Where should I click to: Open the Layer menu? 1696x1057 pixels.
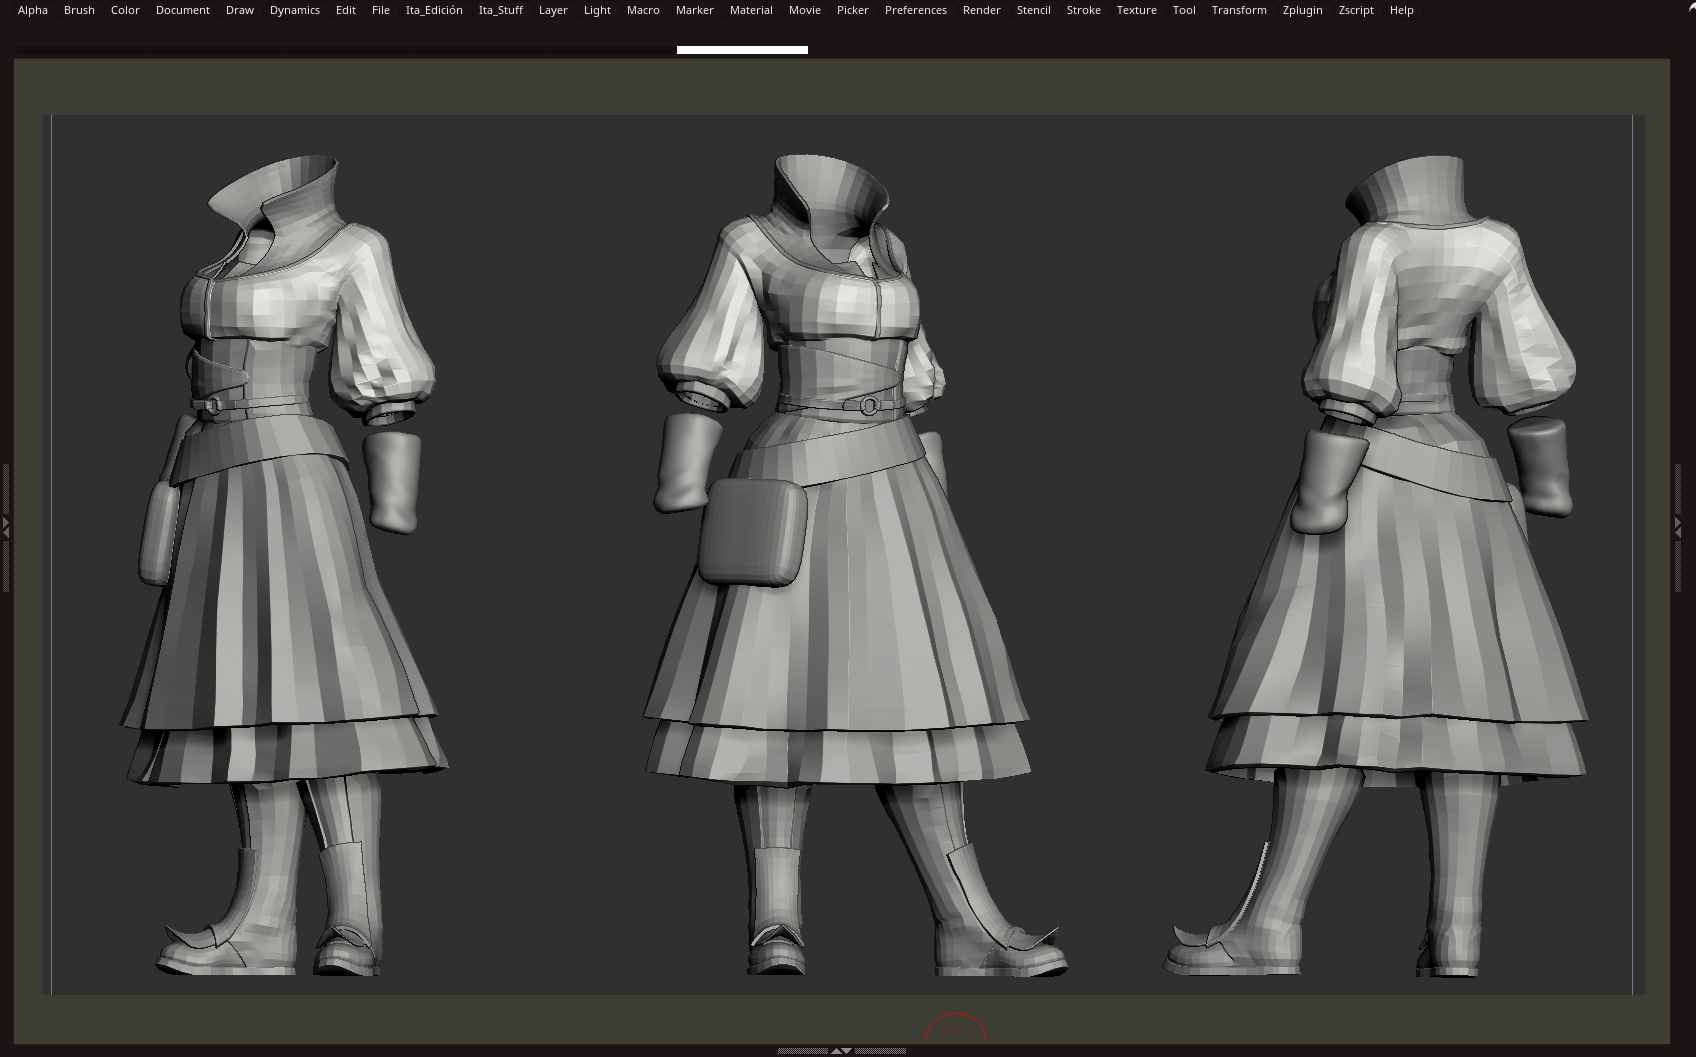tap(553, 10)
